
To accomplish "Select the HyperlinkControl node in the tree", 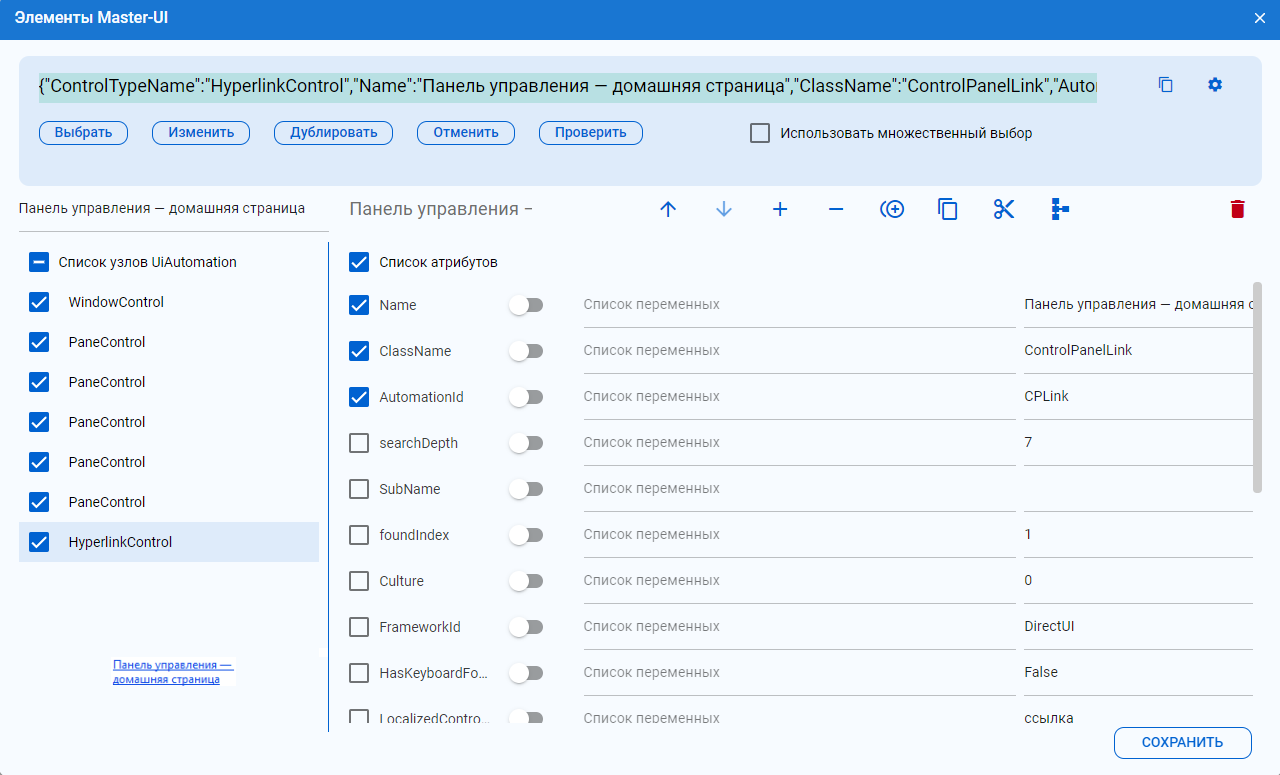I will coord(120,542).
